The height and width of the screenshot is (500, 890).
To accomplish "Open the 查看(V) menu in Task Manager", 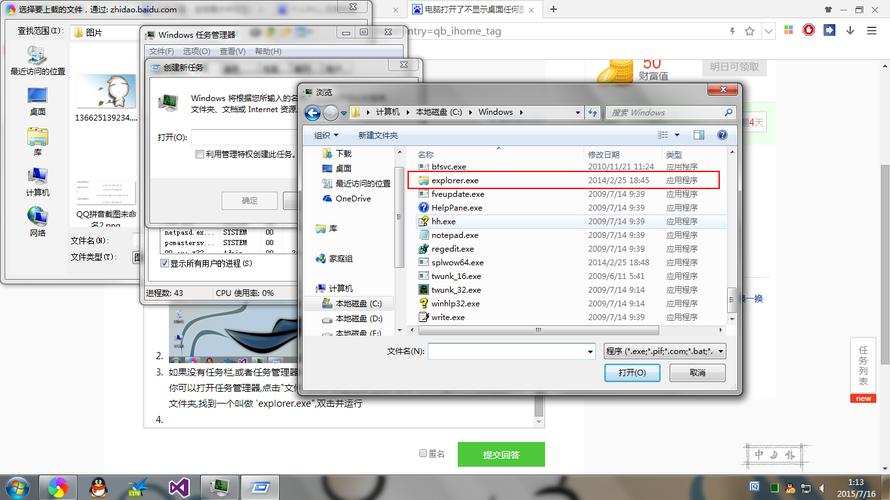I will 233,51.
